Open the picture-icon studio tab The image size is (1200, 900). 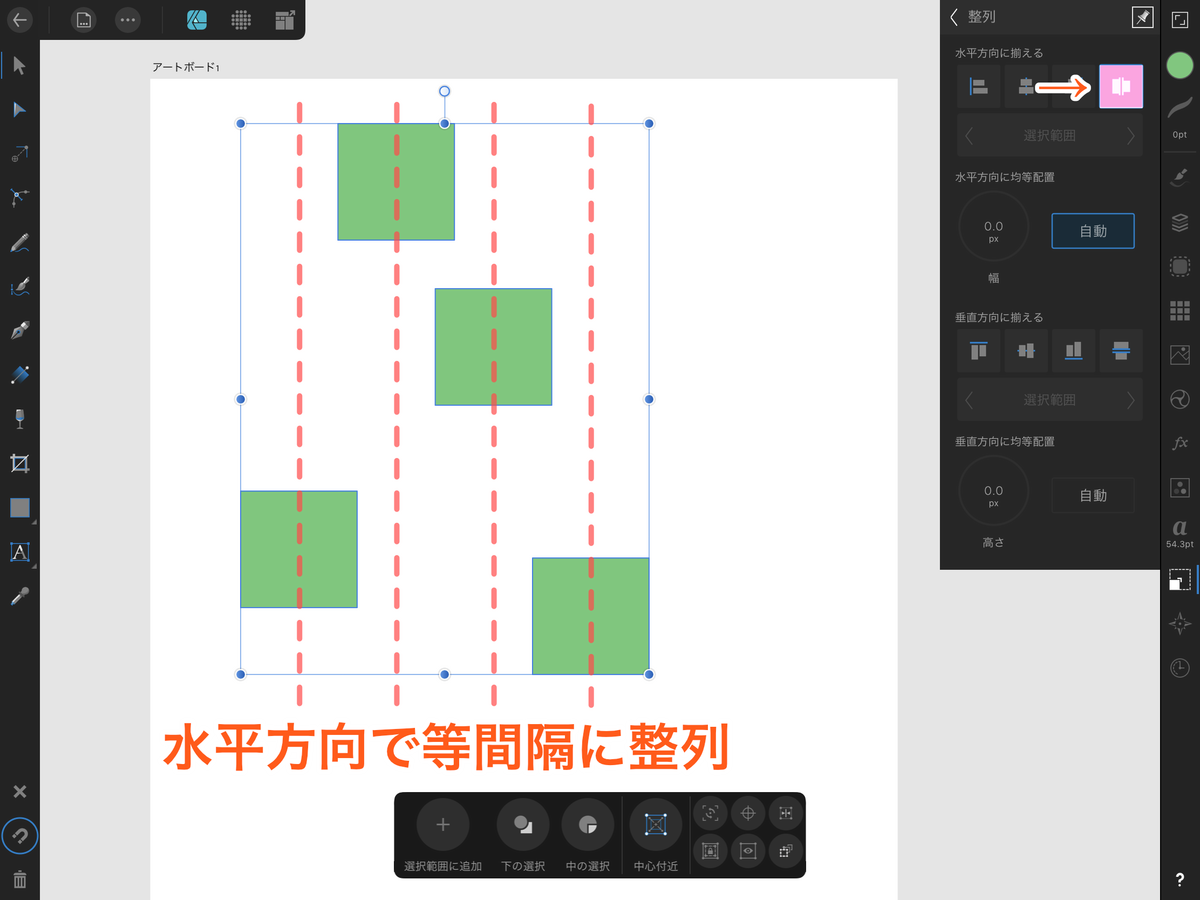[x=1180, y=354]
